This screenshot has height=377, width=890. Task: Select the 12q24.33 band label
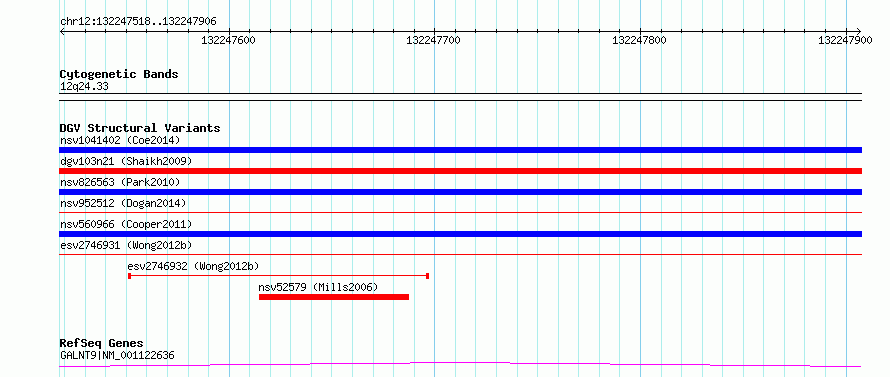click(84, 87)
